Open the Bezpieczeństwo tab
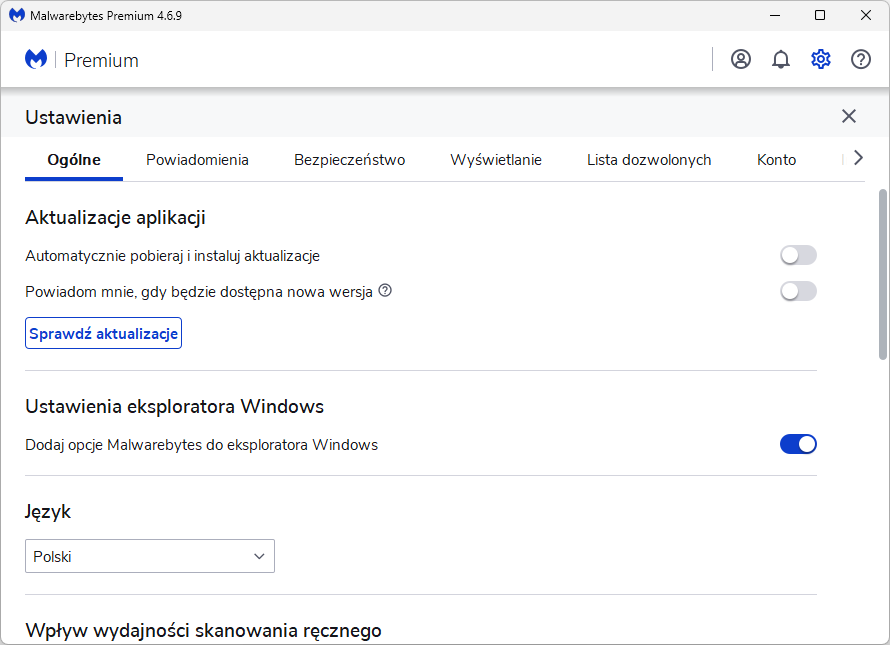The image size is (890, 645). (349, 160)
